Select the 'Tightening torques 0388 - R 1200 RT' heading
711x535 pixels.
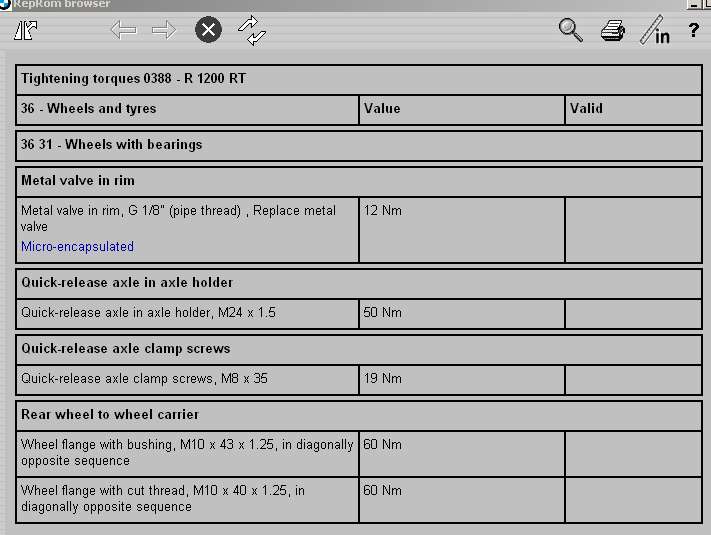point(133,78)
